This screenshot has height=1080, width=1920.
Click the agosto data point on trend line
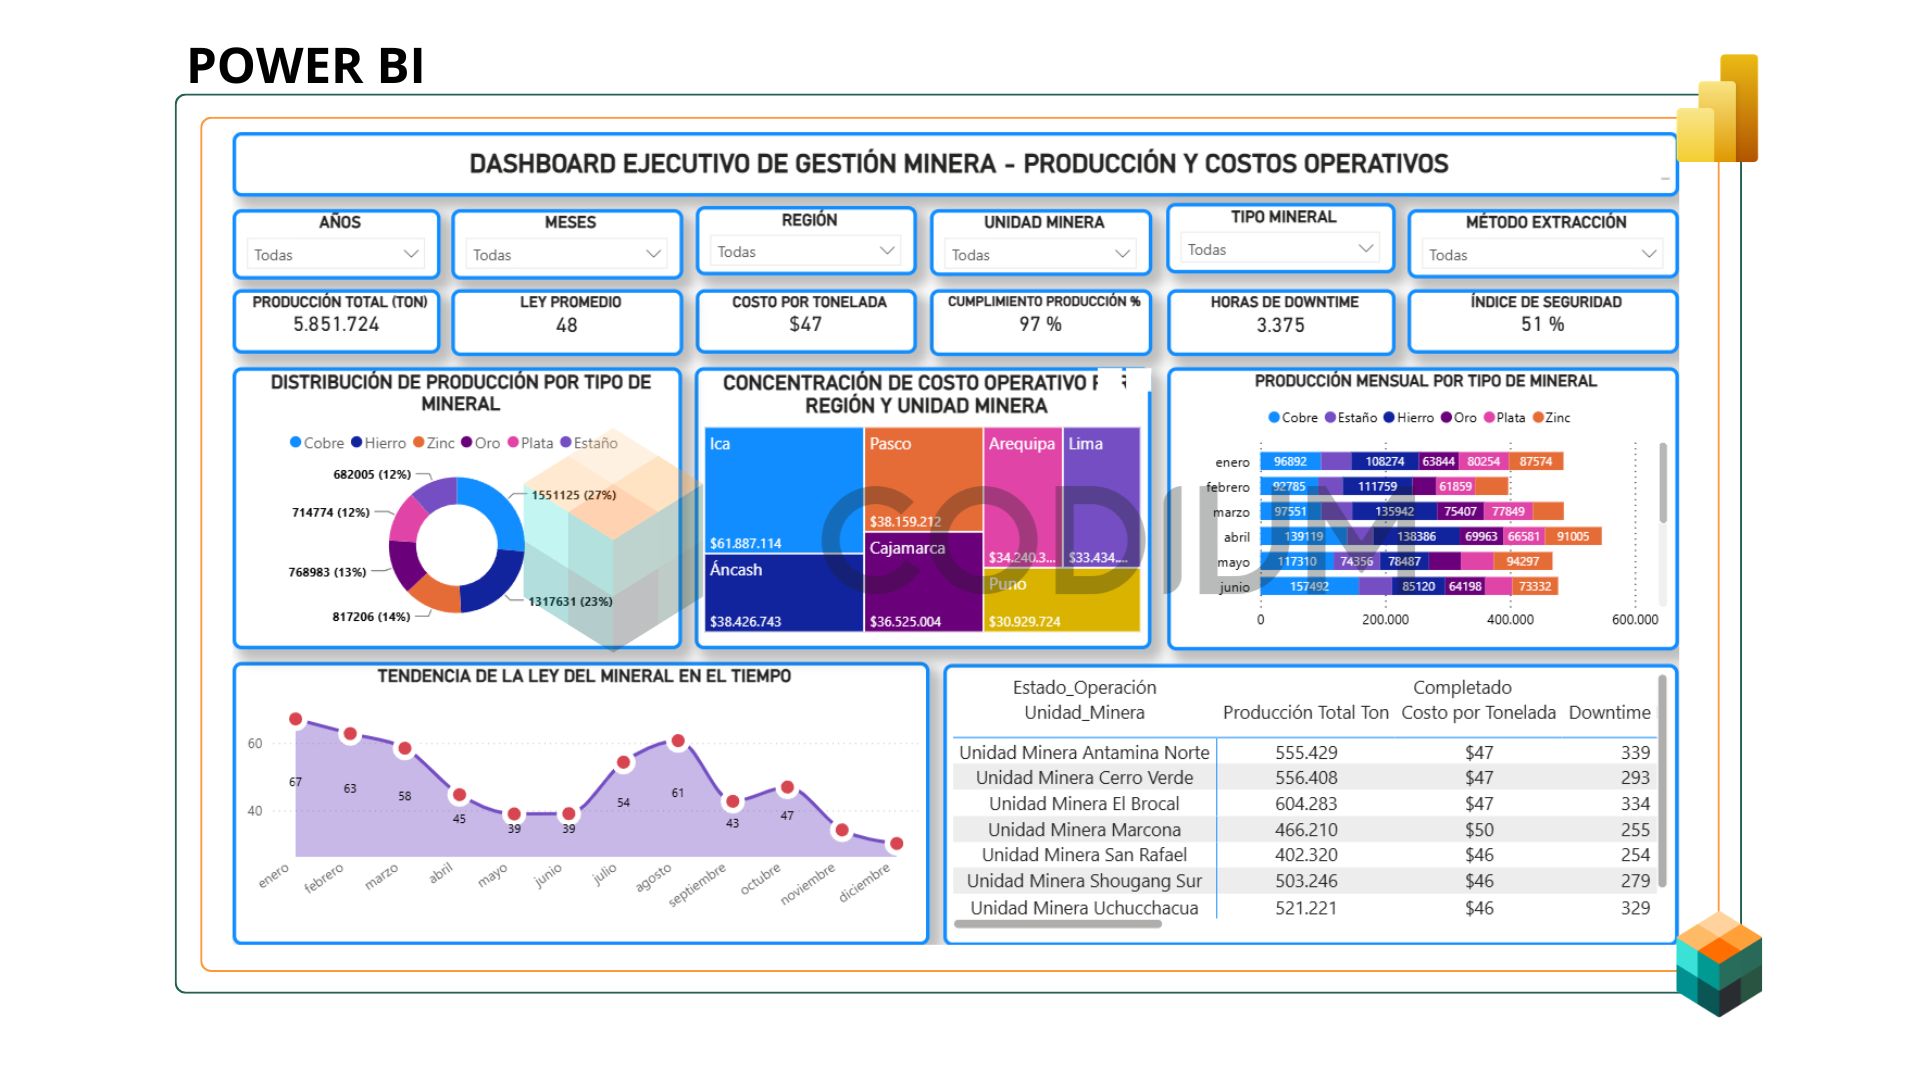(x=678, y=741)
